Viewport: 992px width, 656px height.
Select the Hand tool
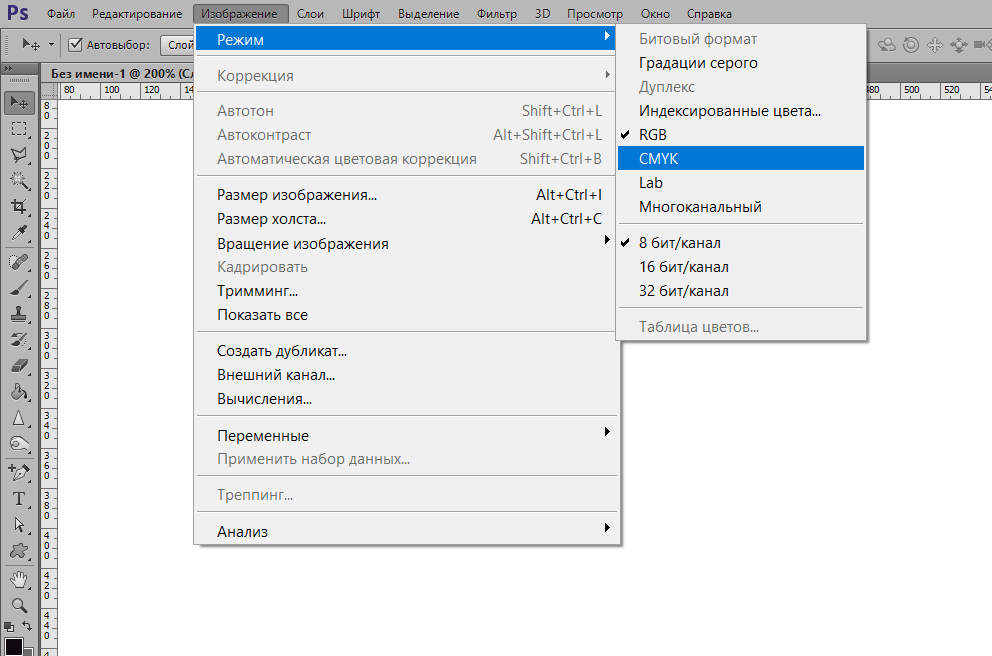click(19, 579)
